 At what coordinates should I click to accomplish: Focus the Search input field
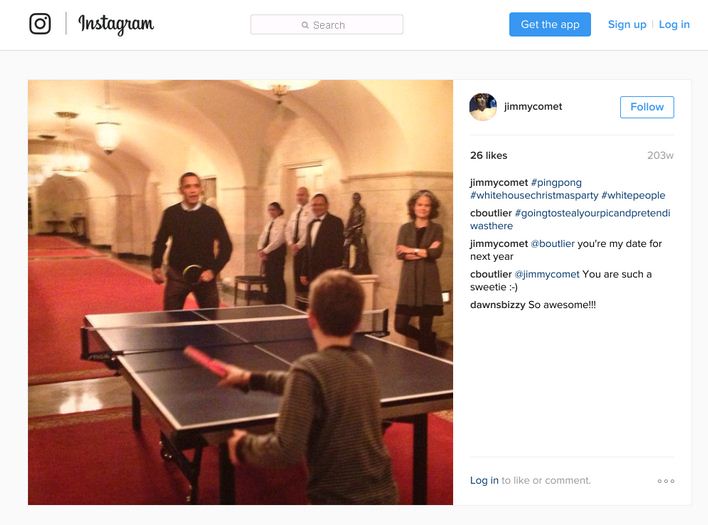[327, 24]
